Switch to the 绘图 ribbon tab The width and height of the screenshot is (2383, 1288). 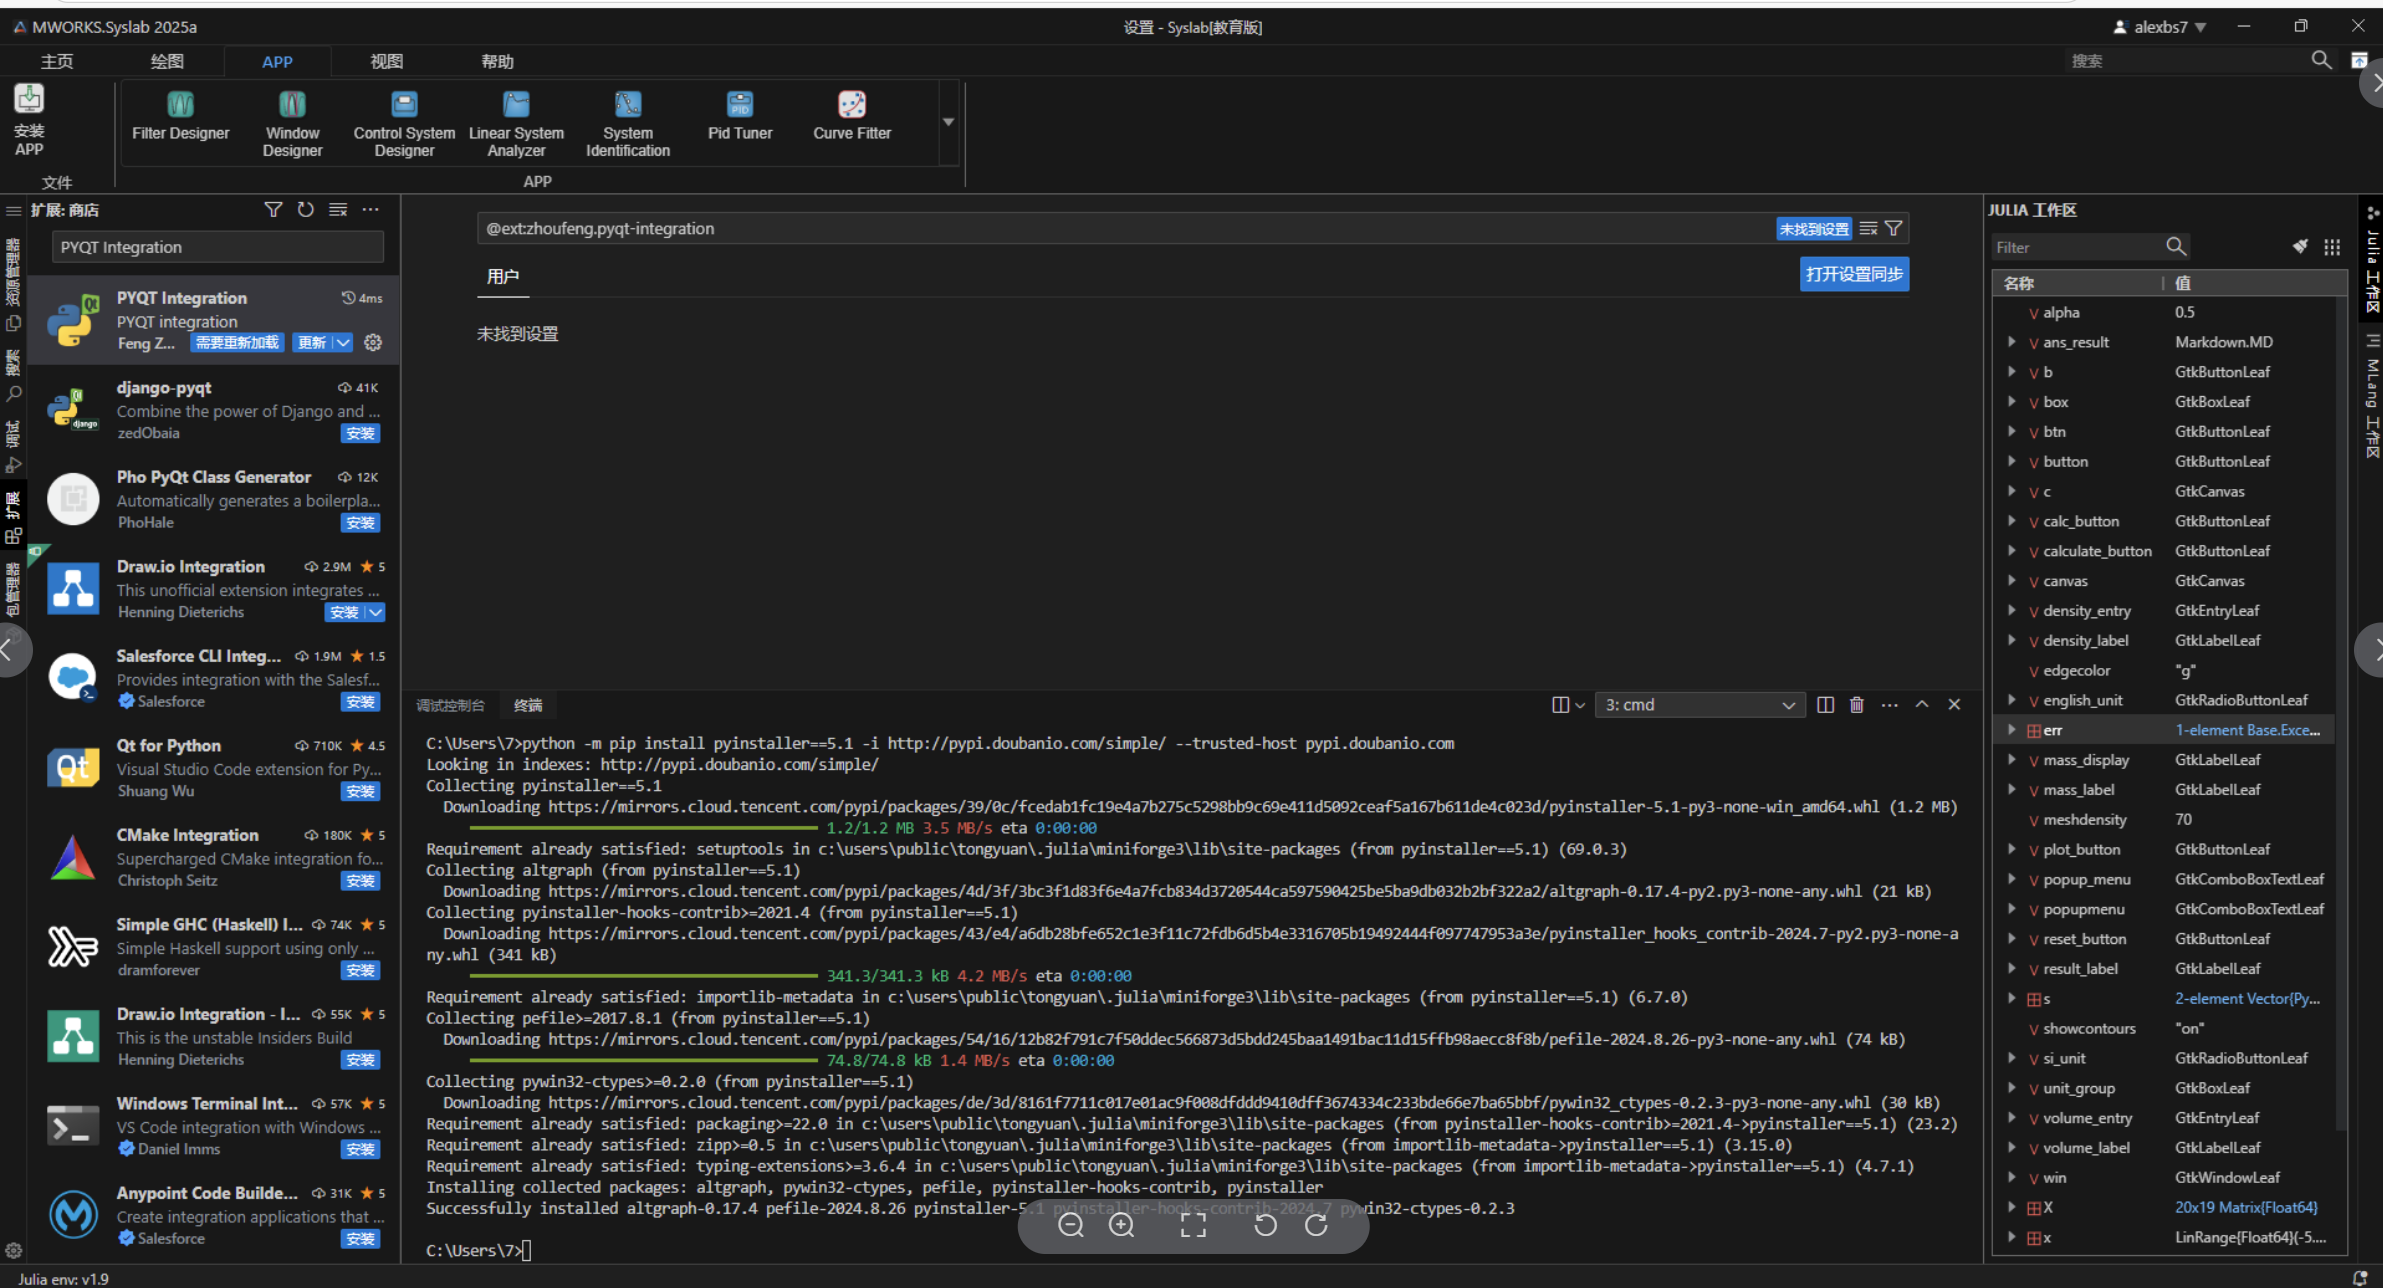coord(167,61)
